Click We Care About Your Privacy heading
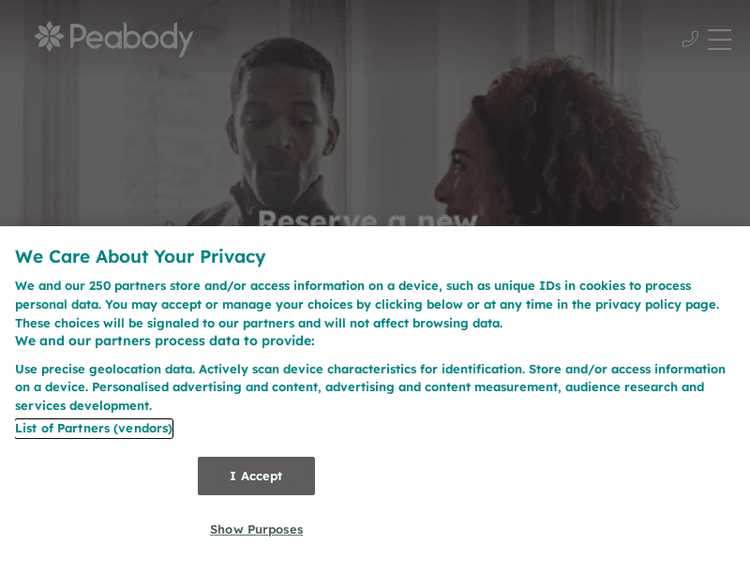The width and height of the screenshot is (750, 563). point(140,256)
